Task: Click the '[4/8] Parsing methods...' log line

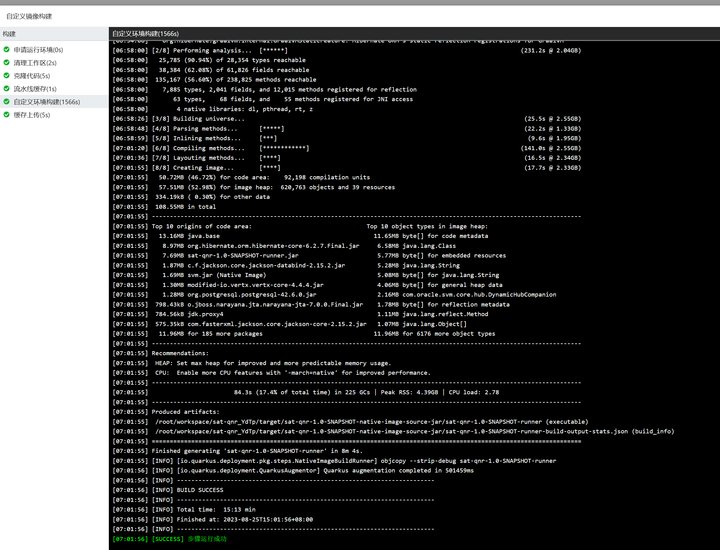Action: [347, 129]
